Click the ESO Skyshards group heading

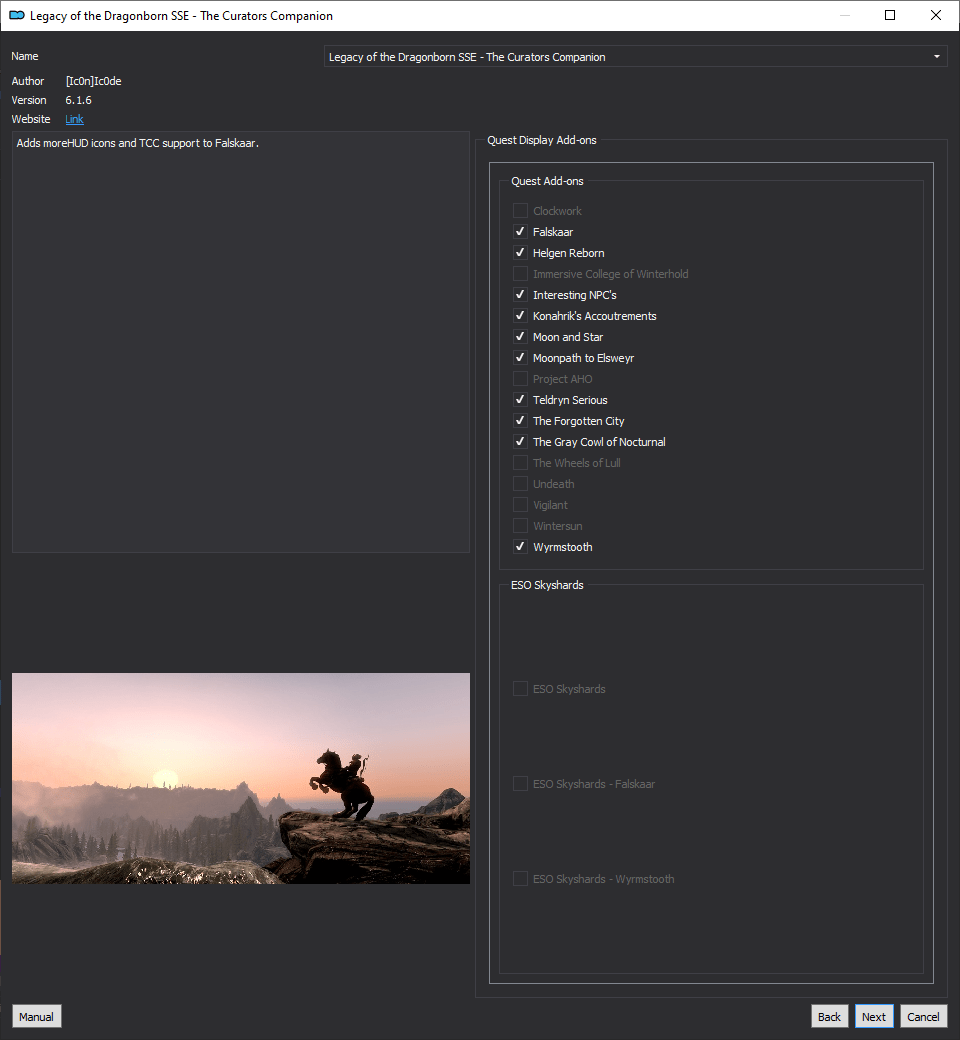coord(547,585)
